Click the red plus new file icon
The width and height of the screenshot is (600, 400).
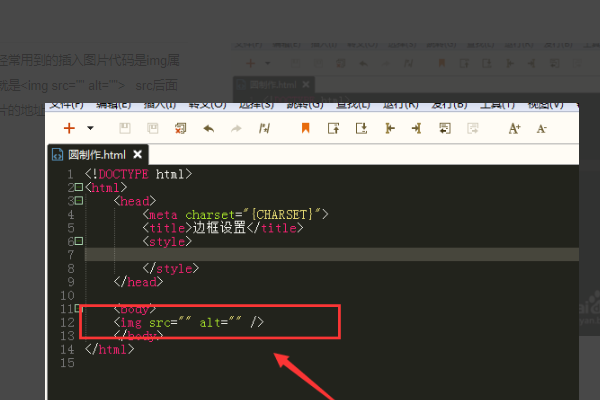click(x=69, y=128)
